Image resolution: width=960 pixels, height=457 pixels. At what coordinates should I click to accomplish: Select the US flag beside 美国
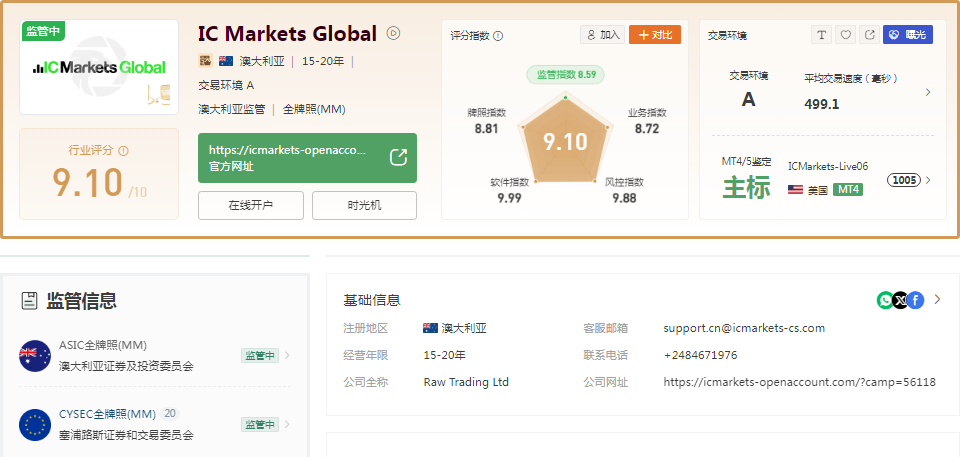click(795, 190)
